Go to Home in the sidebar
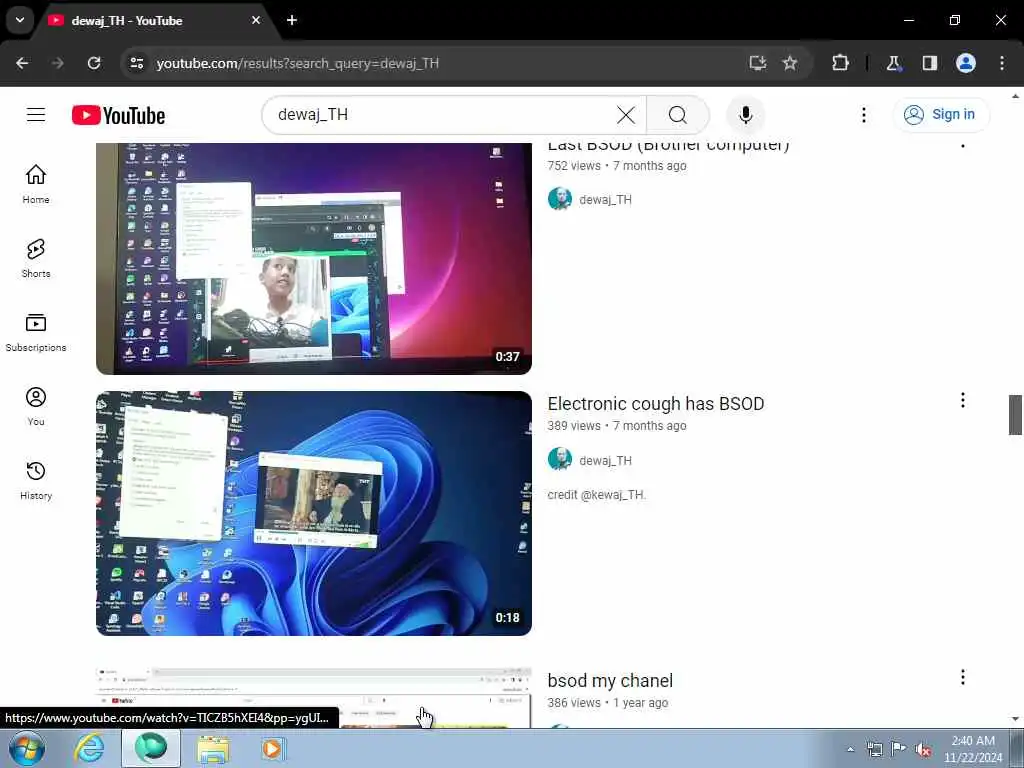The width and height of the screenshot is (1024, 768). [36, 184]
